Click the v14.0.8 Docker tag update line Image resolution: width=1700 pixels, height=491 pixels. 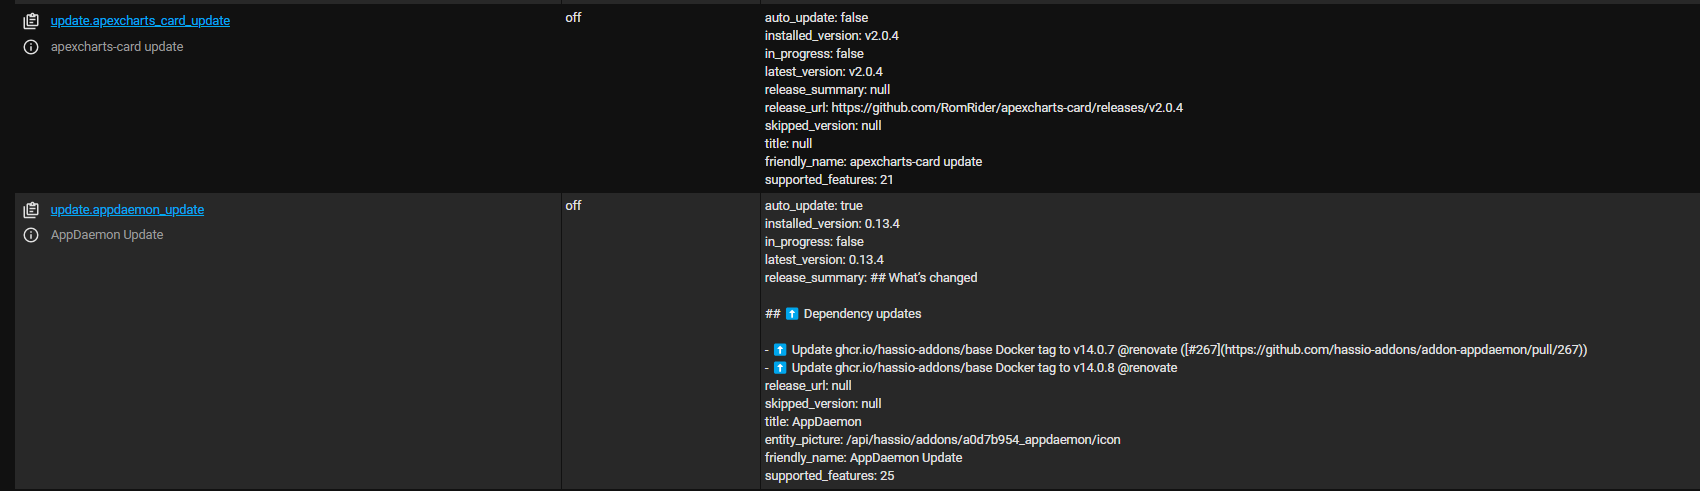coord(971,368)
